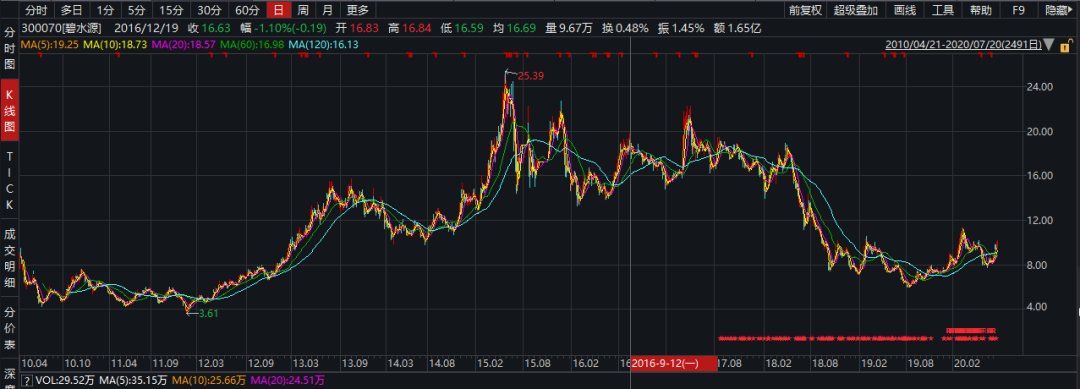
Task: Click the volume MA(20):24.51万 label
Action: pos(287,380)
